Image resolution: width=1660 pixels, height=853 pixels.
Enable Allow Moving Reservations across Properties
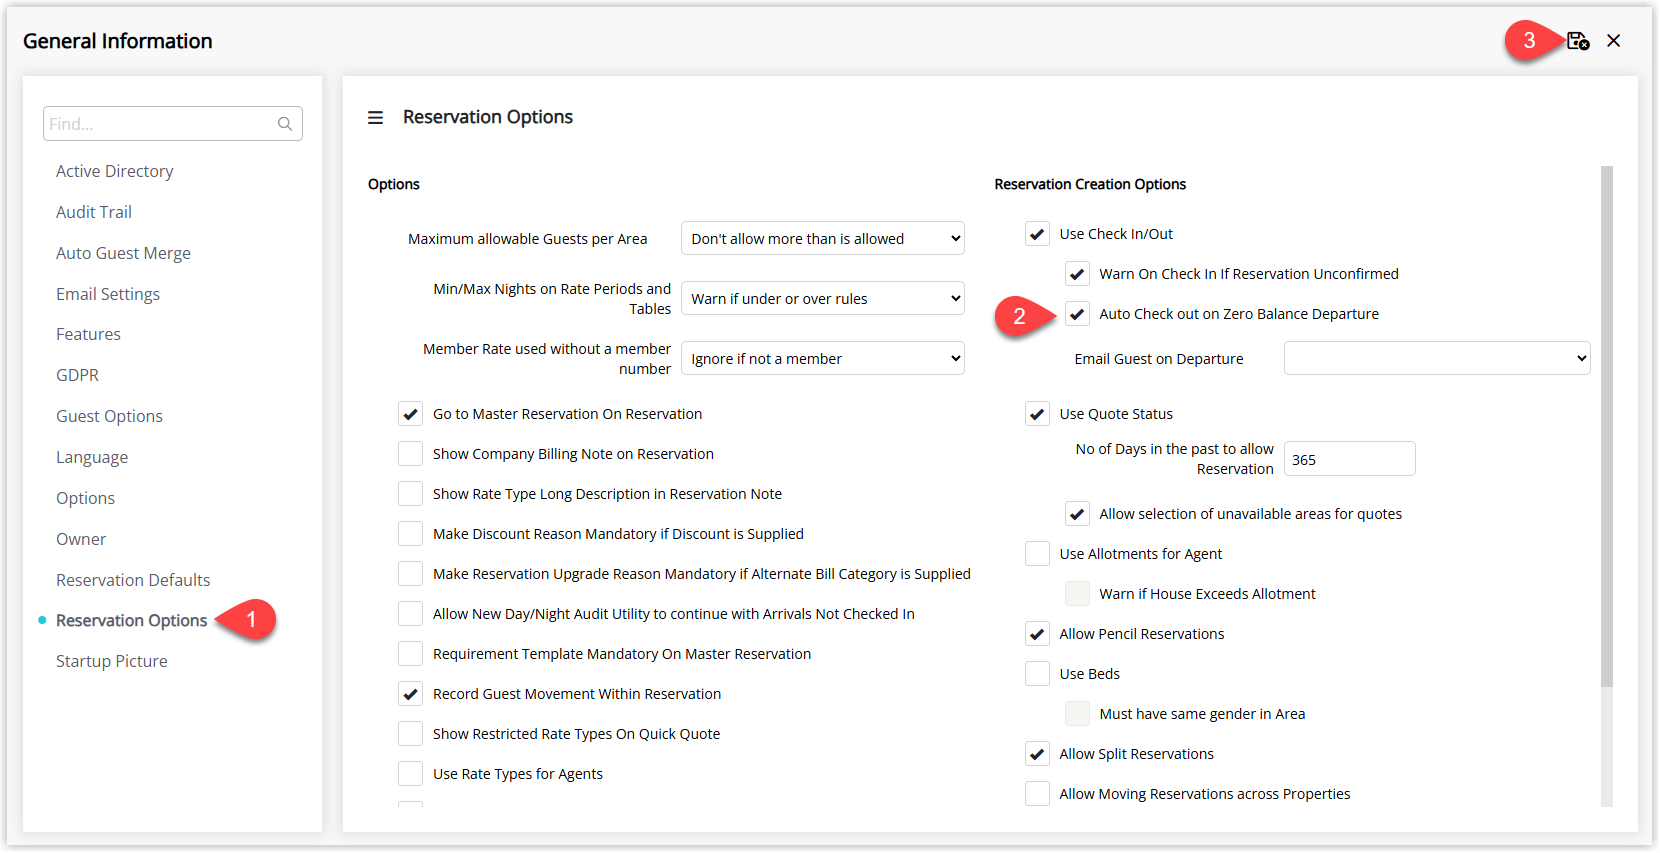[1037, 794]
